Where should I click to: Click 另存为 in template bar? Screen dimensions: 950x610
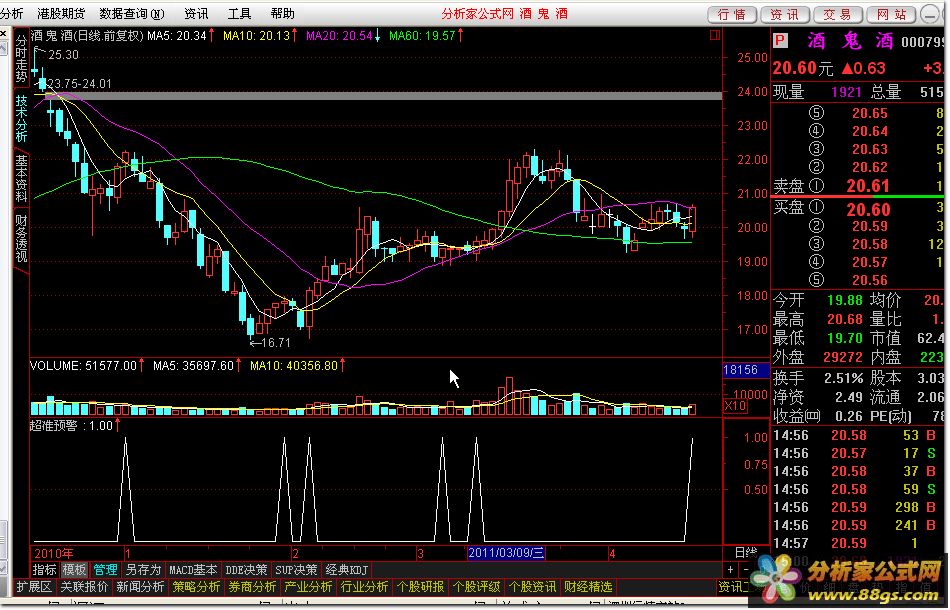point(143,570)
